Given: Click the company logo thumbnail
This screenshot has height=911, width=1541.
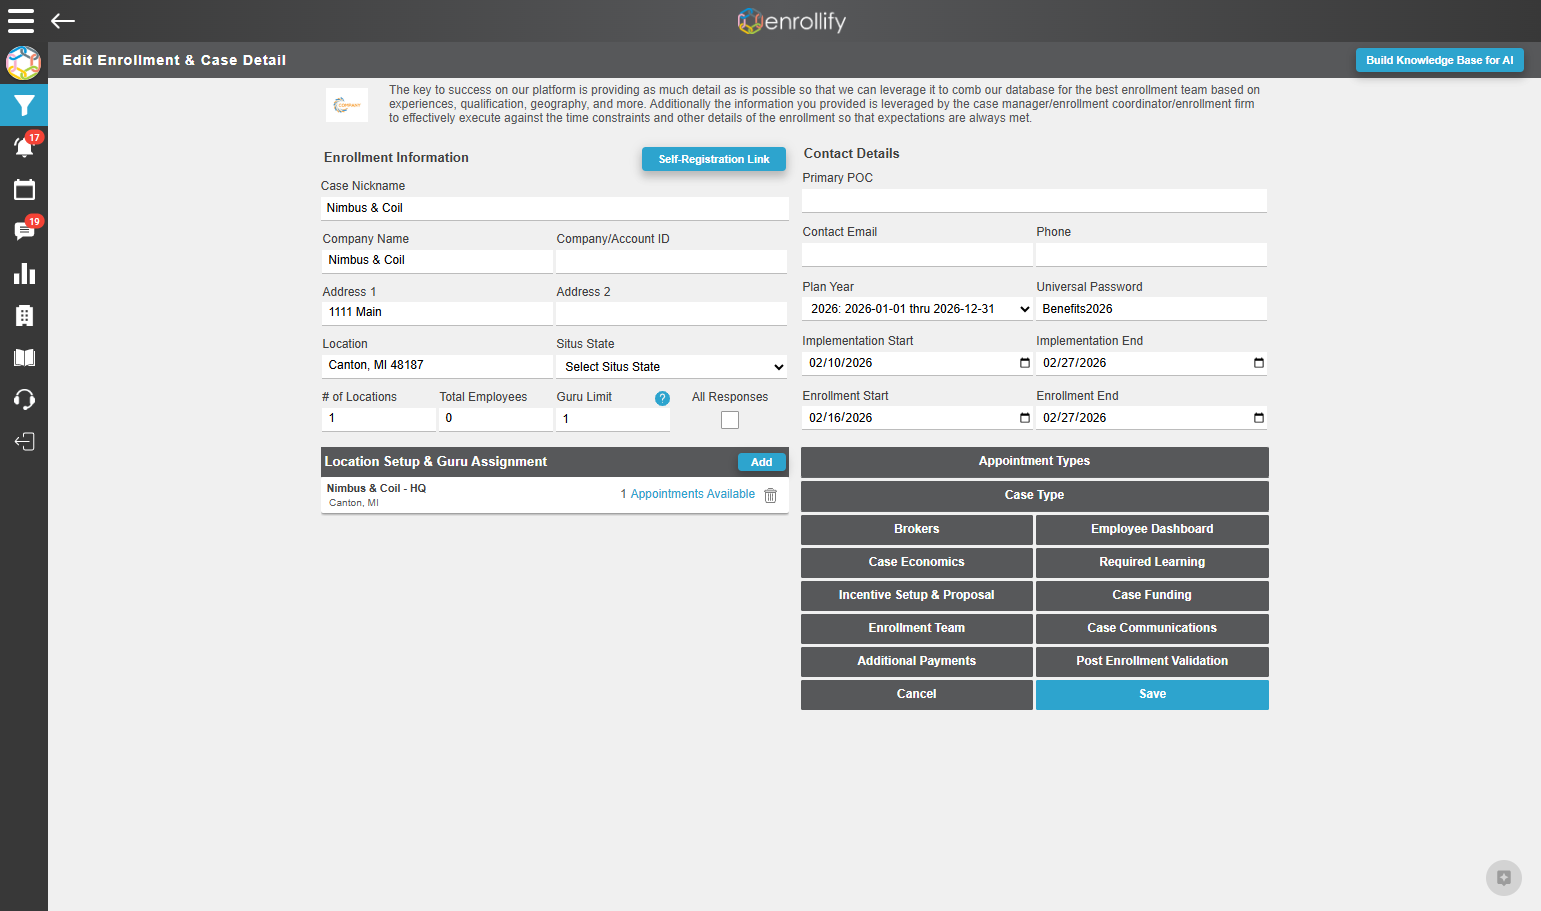Looking at the screenshot, I should tap(347, 105).
